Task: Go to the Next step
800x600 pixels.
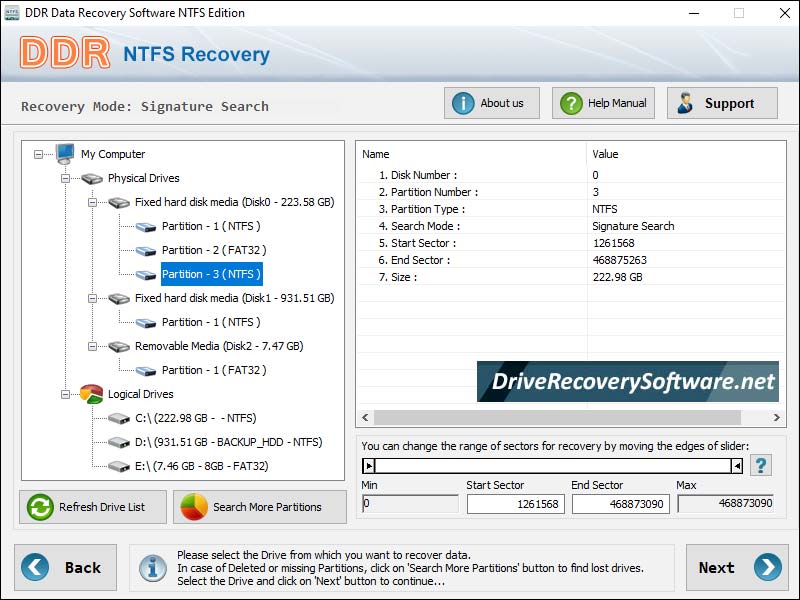Action: coord(737,567)
